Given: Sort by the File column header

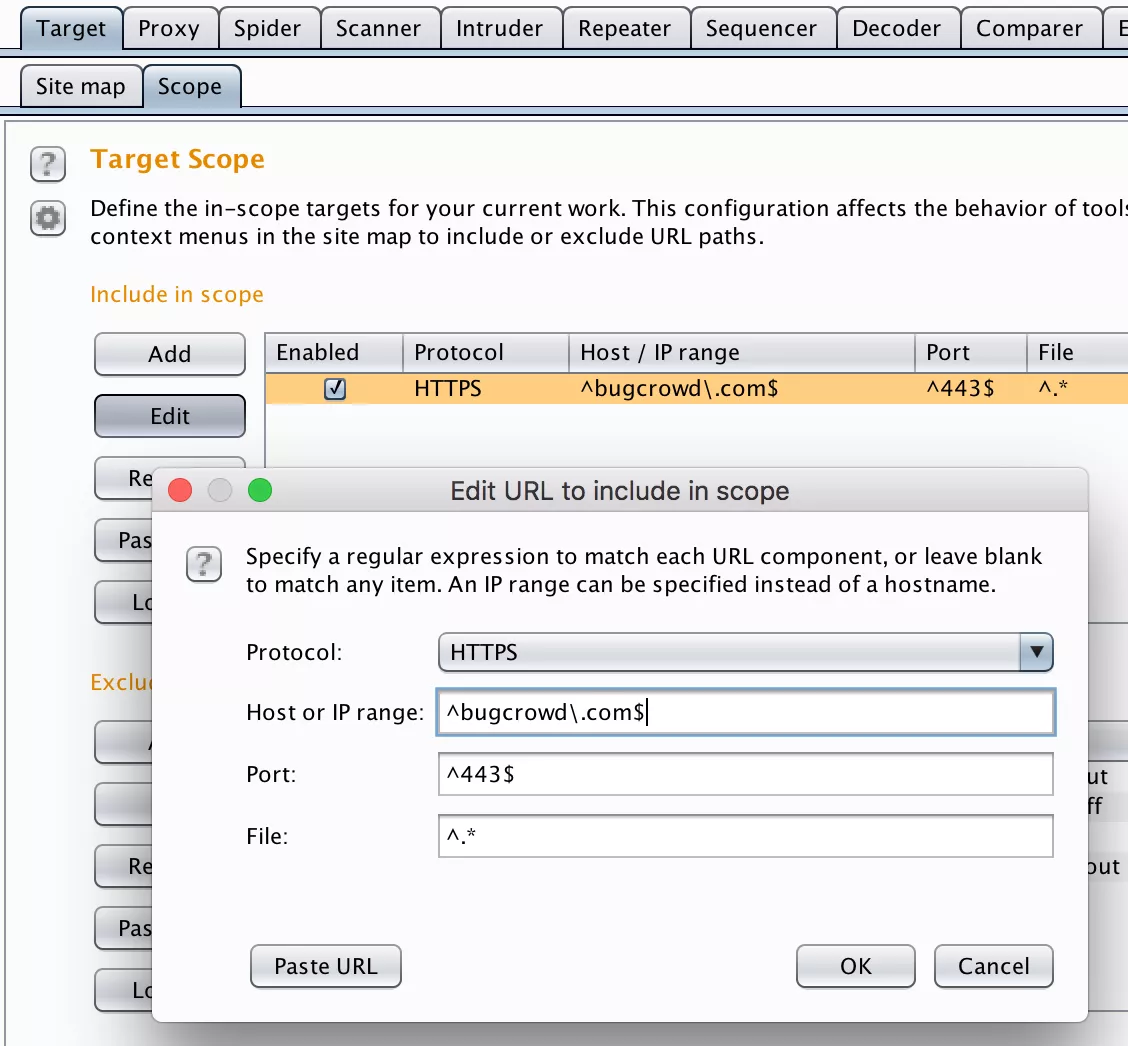Looking at the screenshot, I should [1077, 353].
